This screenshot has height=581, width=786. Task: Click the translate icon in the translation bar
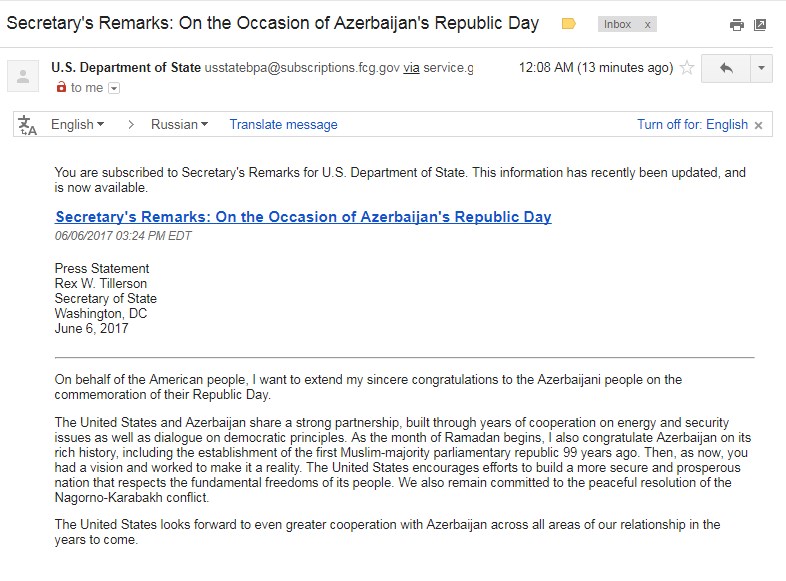point(27,125)
